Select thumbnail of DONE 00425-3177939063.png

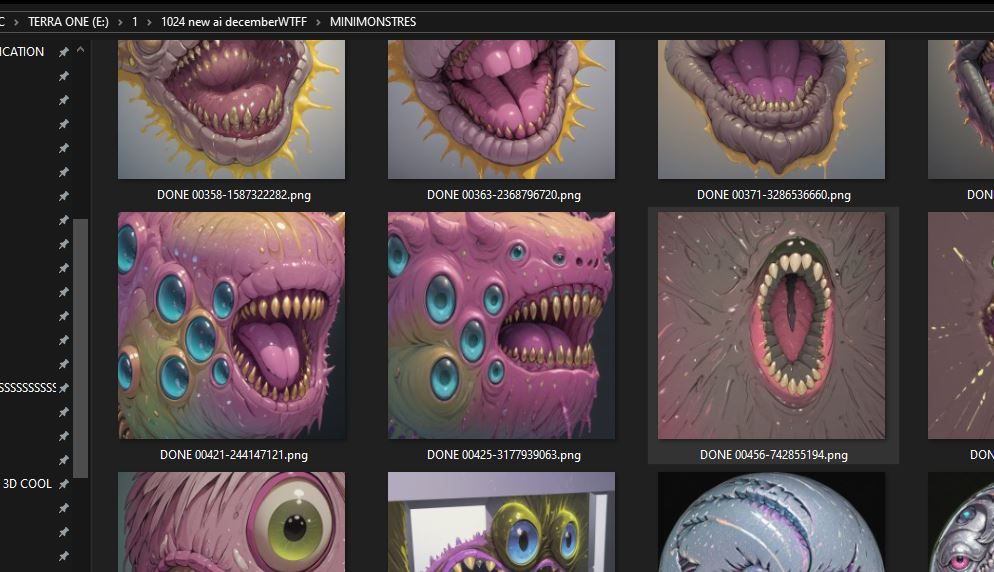click(501, 325)
